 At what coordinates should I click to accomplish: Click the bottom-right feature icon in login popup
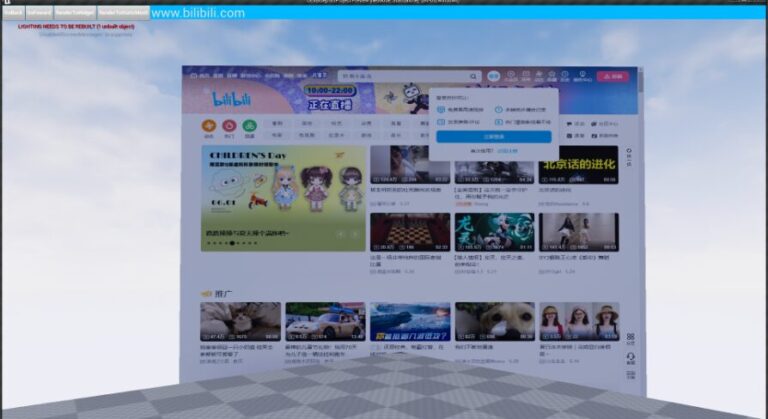[499, 122]
